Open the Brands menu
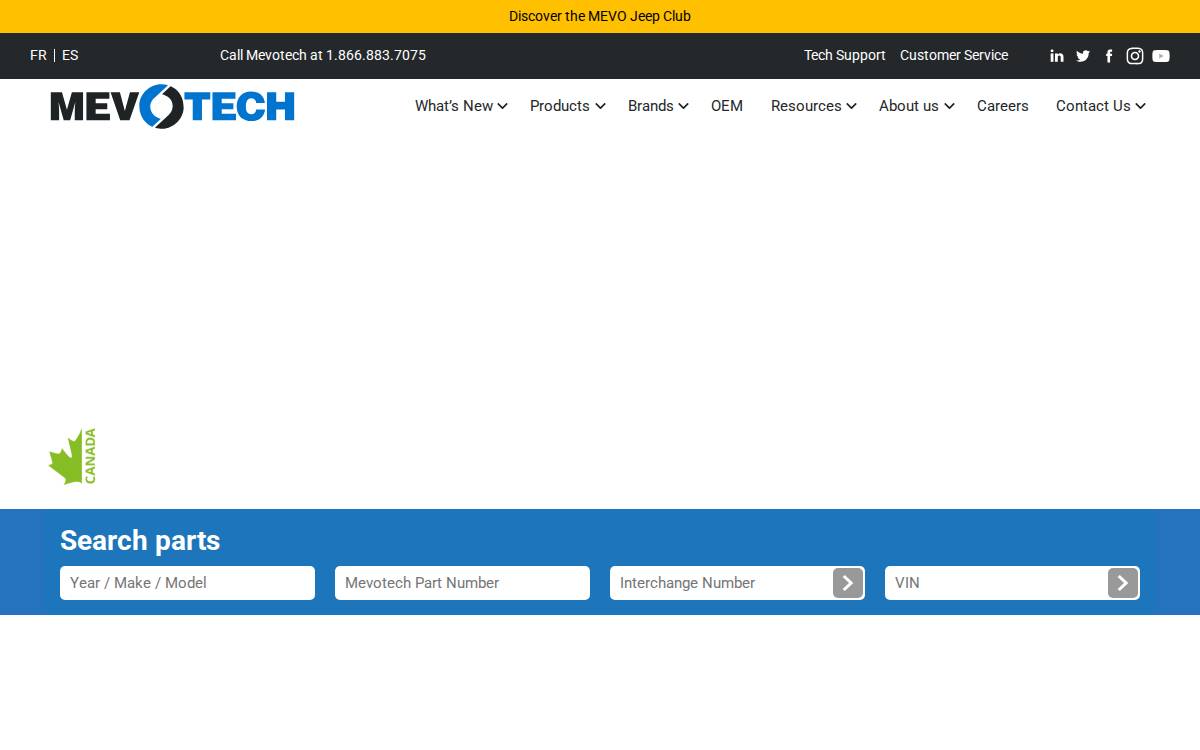The image size is (1200, 750). (x=651, y=106)
